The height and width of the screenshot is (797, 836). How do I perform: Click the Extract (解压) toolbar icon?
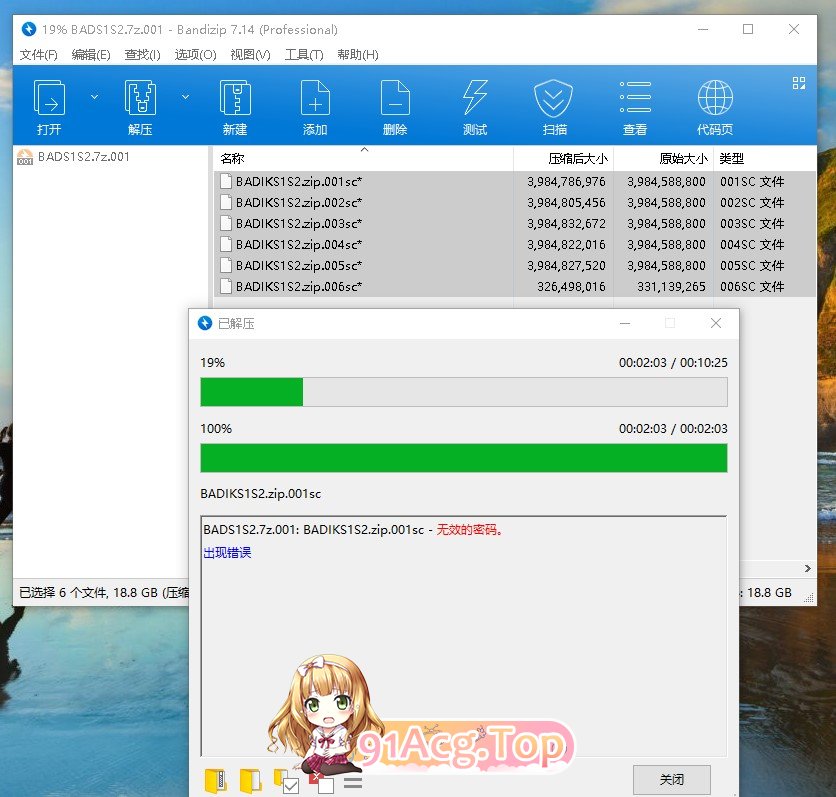(140, 107)
